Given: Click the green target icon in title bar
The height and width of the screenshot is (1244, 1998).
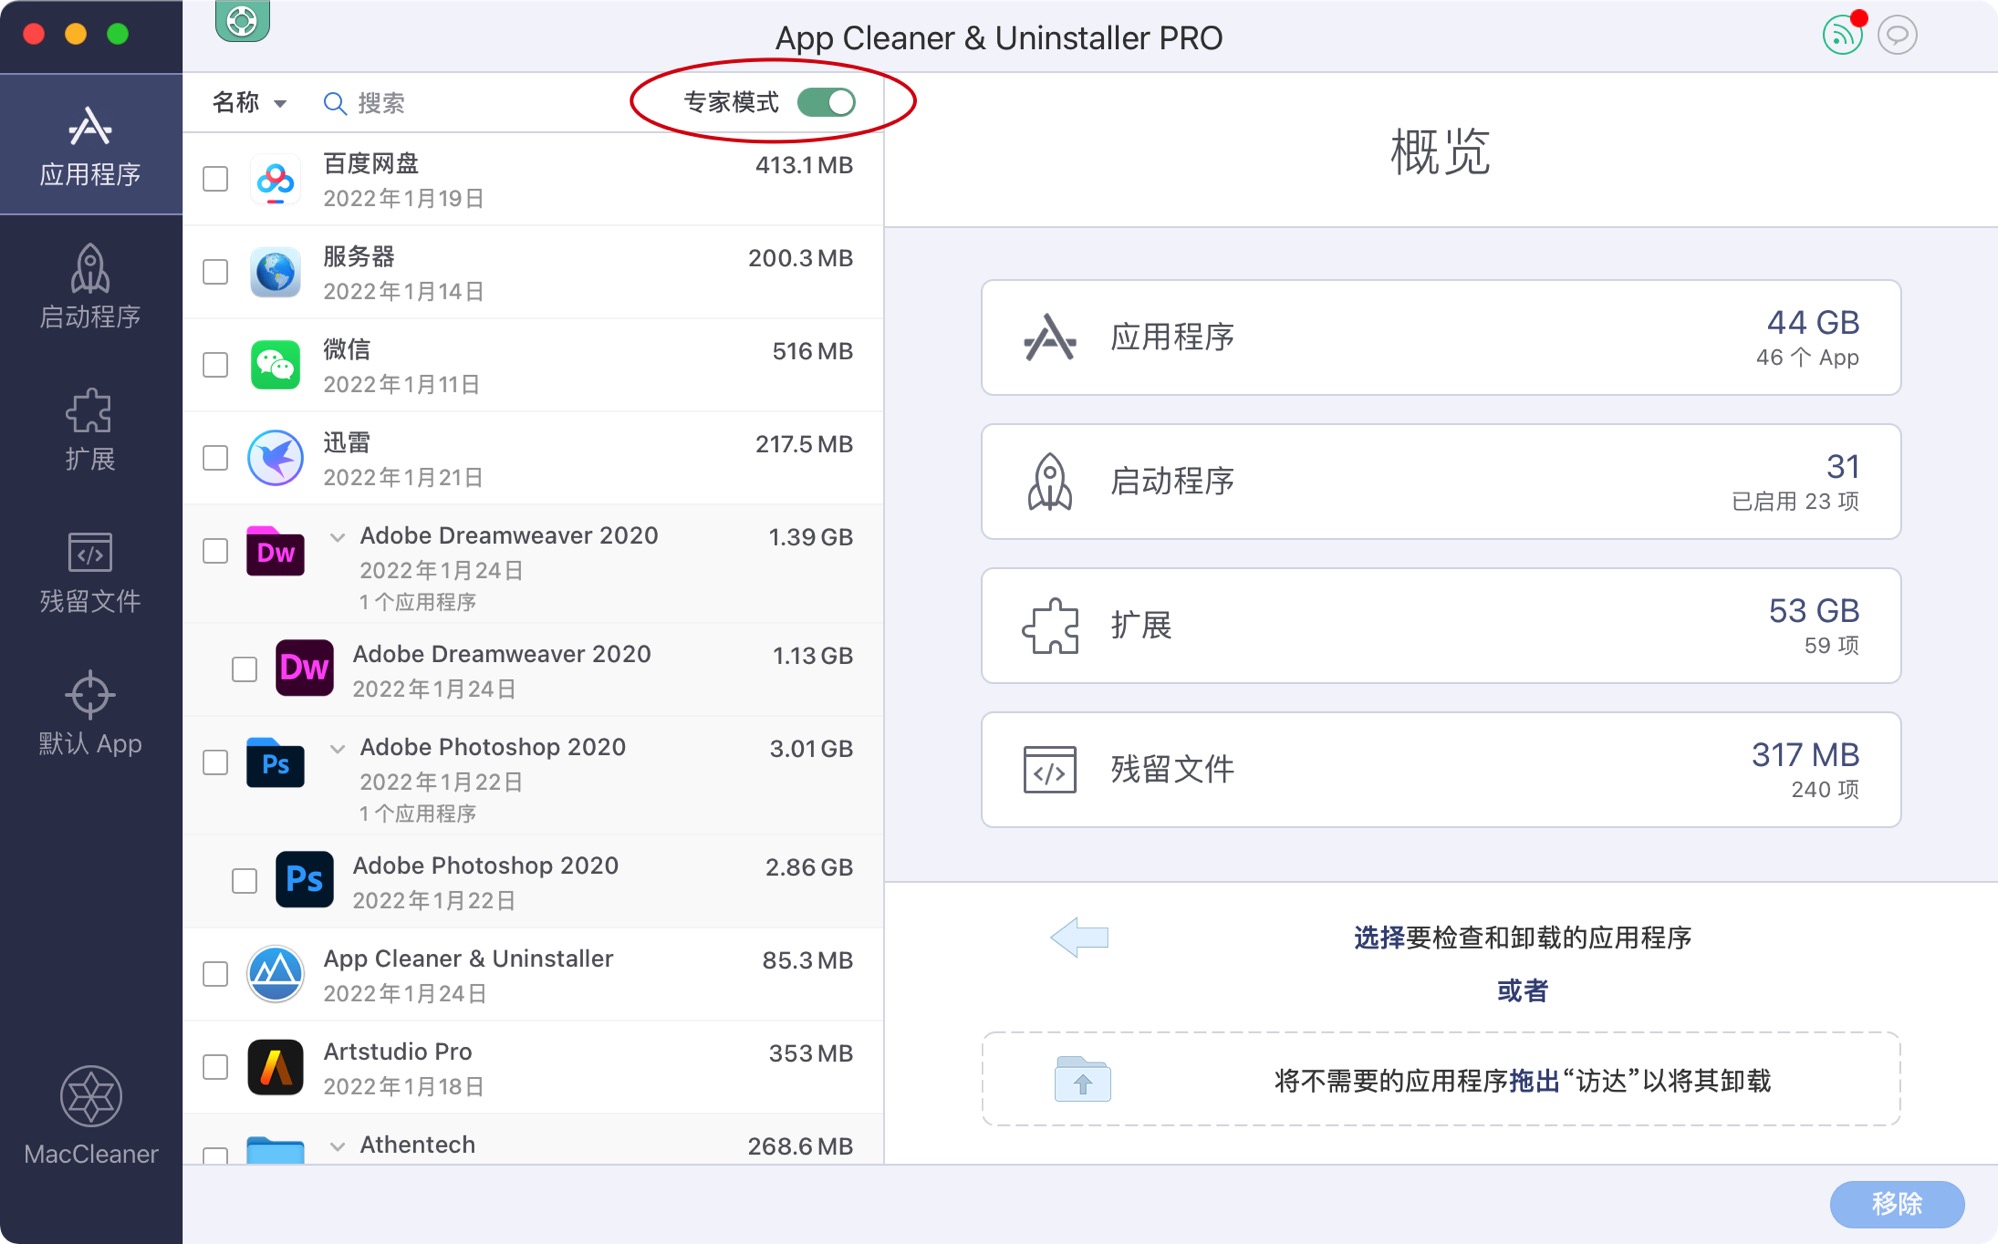Looking at the screenshot, I should click(x=242, y=20).
